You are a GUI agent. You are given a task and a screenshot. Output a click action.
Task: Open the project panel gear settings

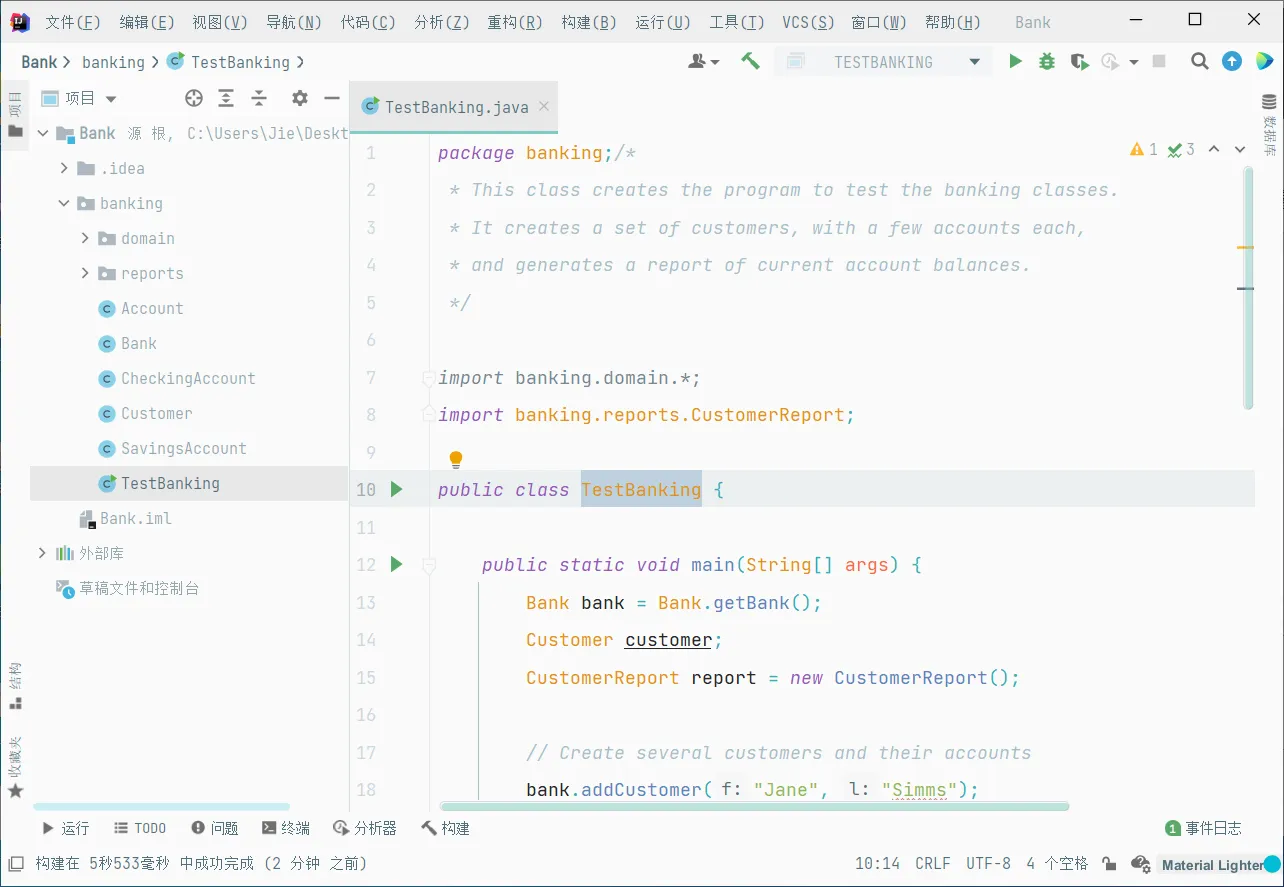click(300, 98)
